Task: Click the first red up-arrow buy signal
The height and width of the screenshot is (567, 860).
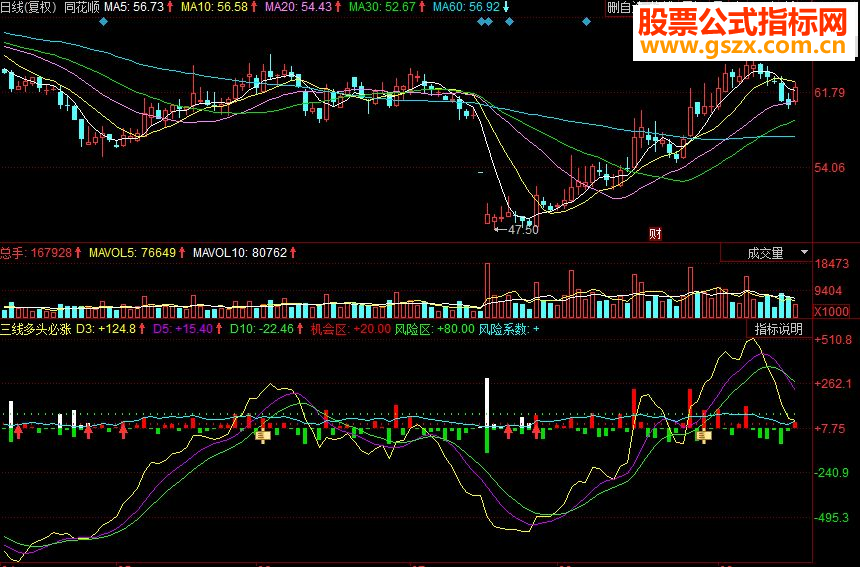Action: (19, 432)
